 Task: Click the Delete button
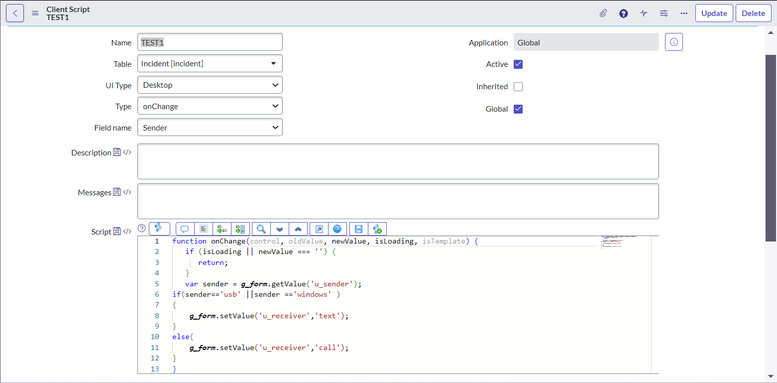(x=753, y=13)
